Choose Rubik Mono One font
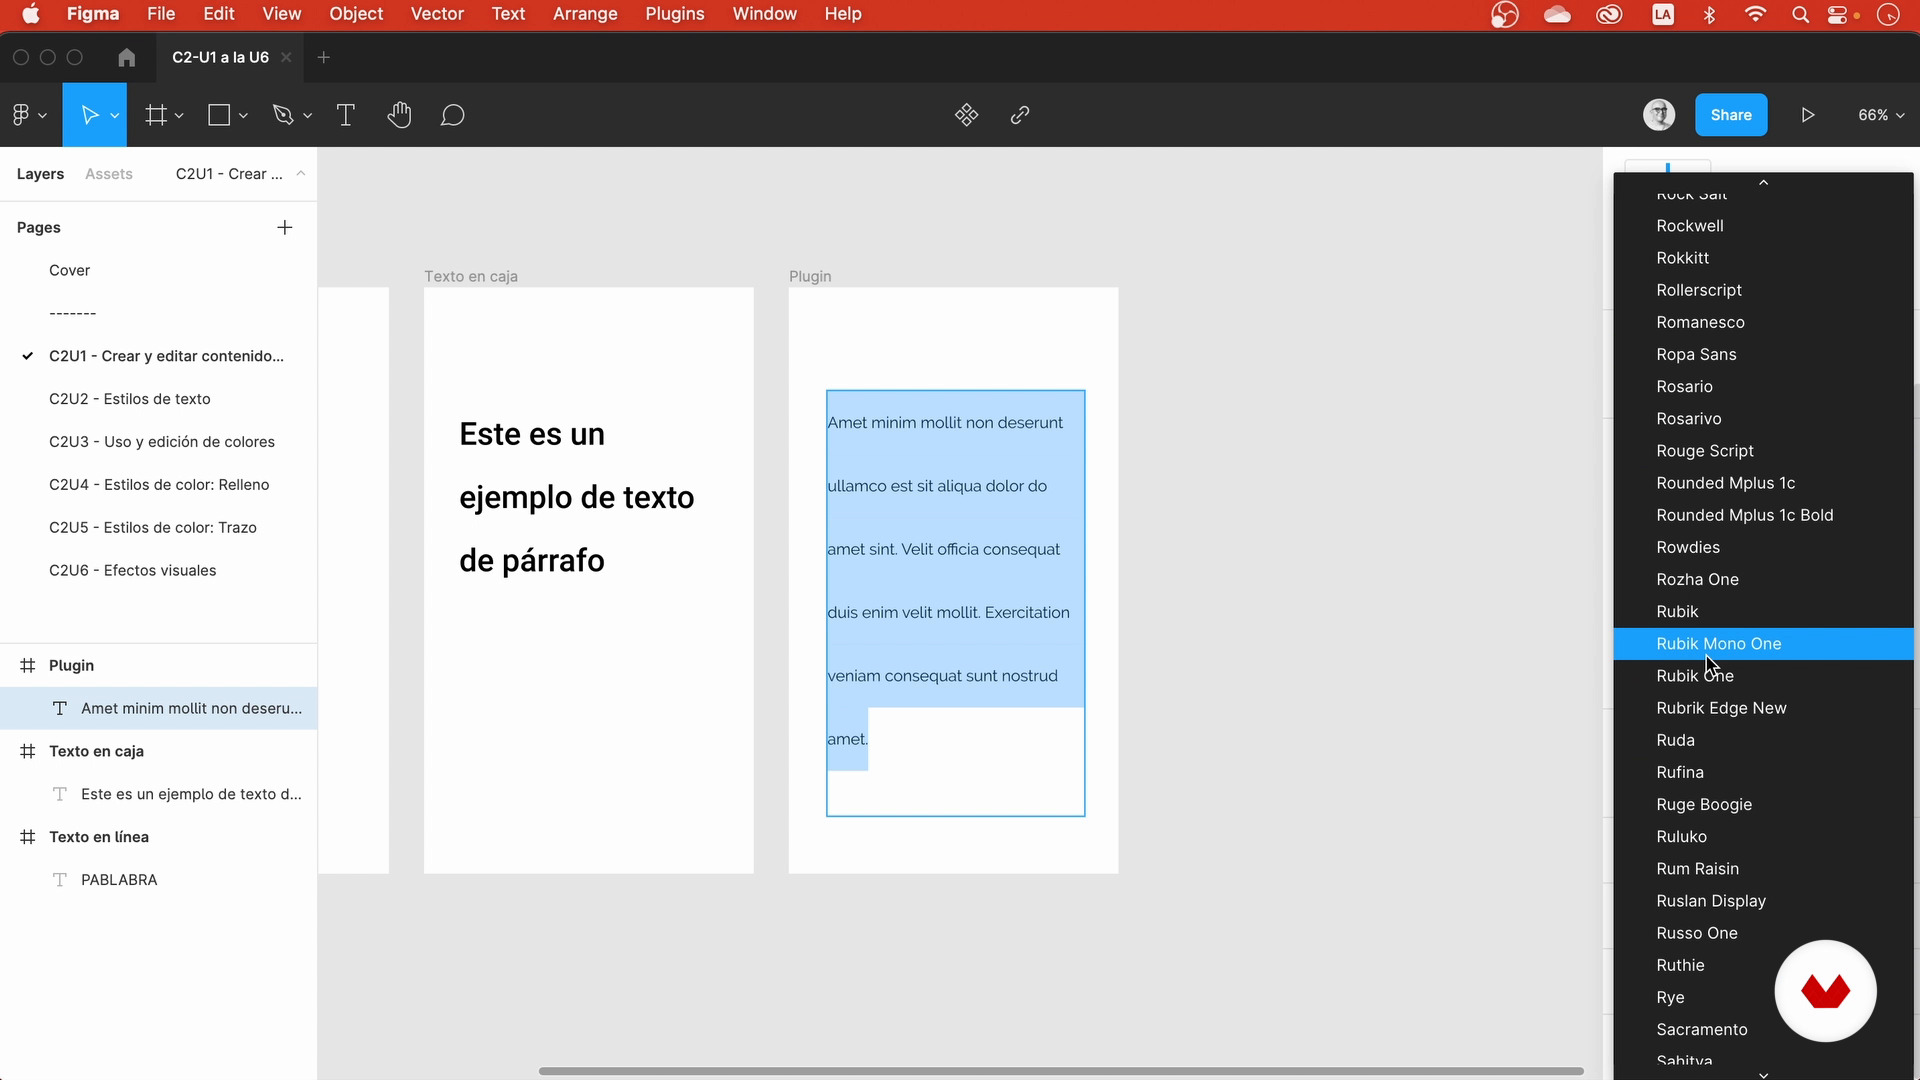 [x=1763, y=644]
